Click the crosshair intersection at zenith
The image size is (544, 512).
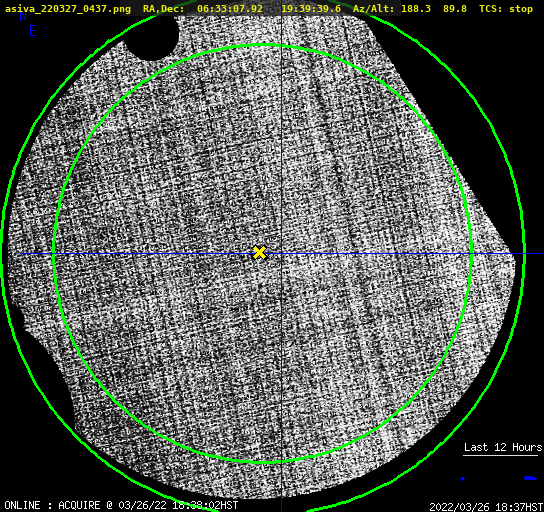pyautogui.click(x=281, y=254)
